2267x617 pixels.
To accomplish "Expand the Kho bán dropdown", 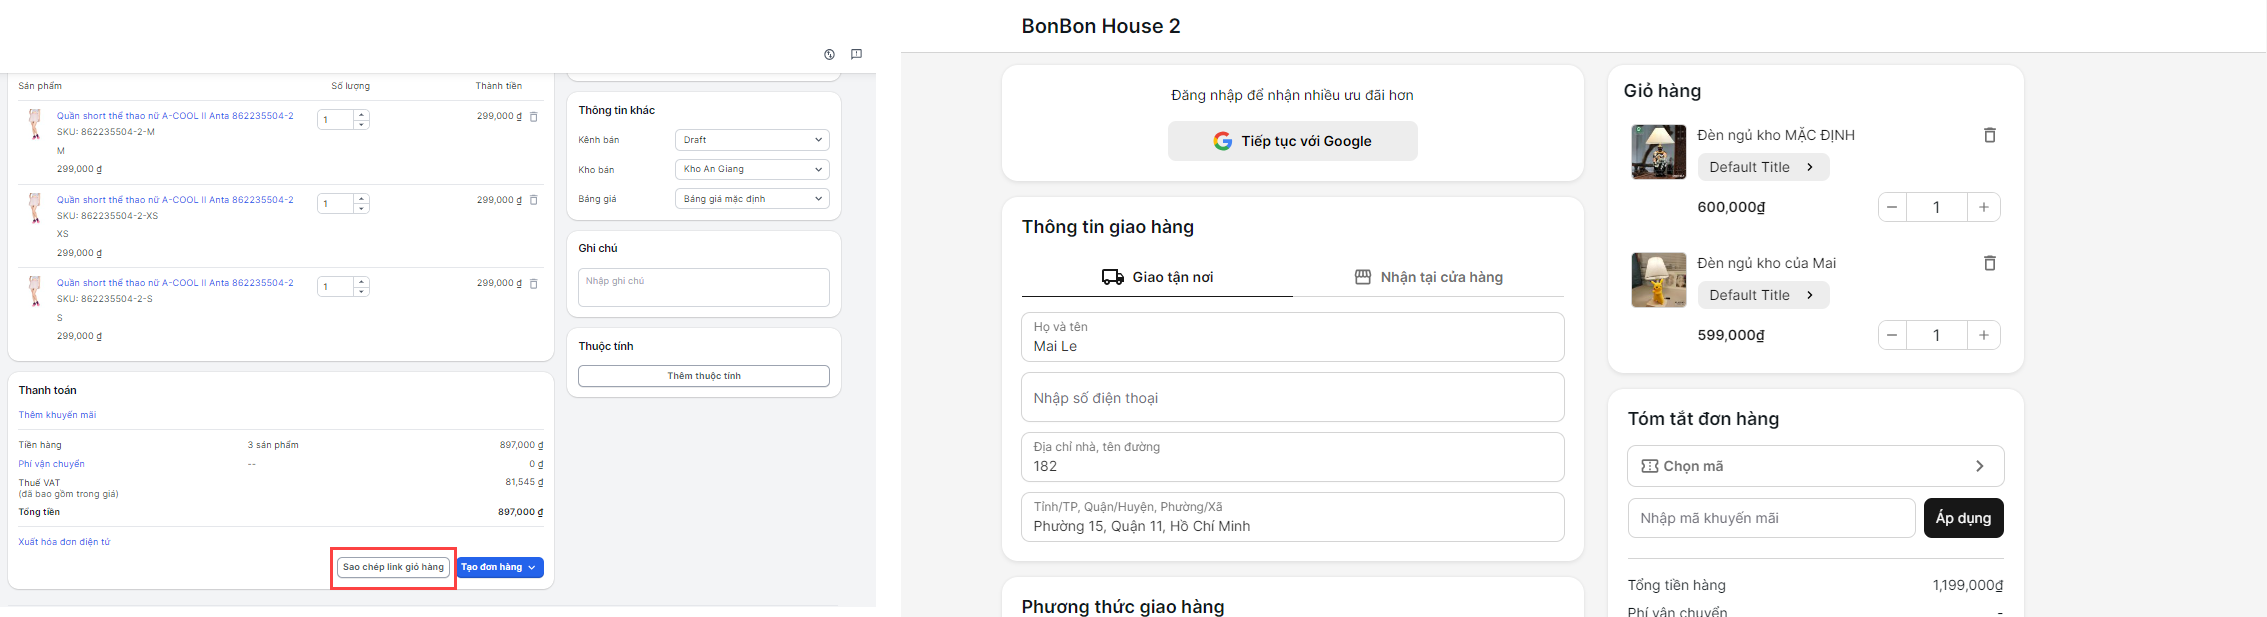I will coord(752,169).
